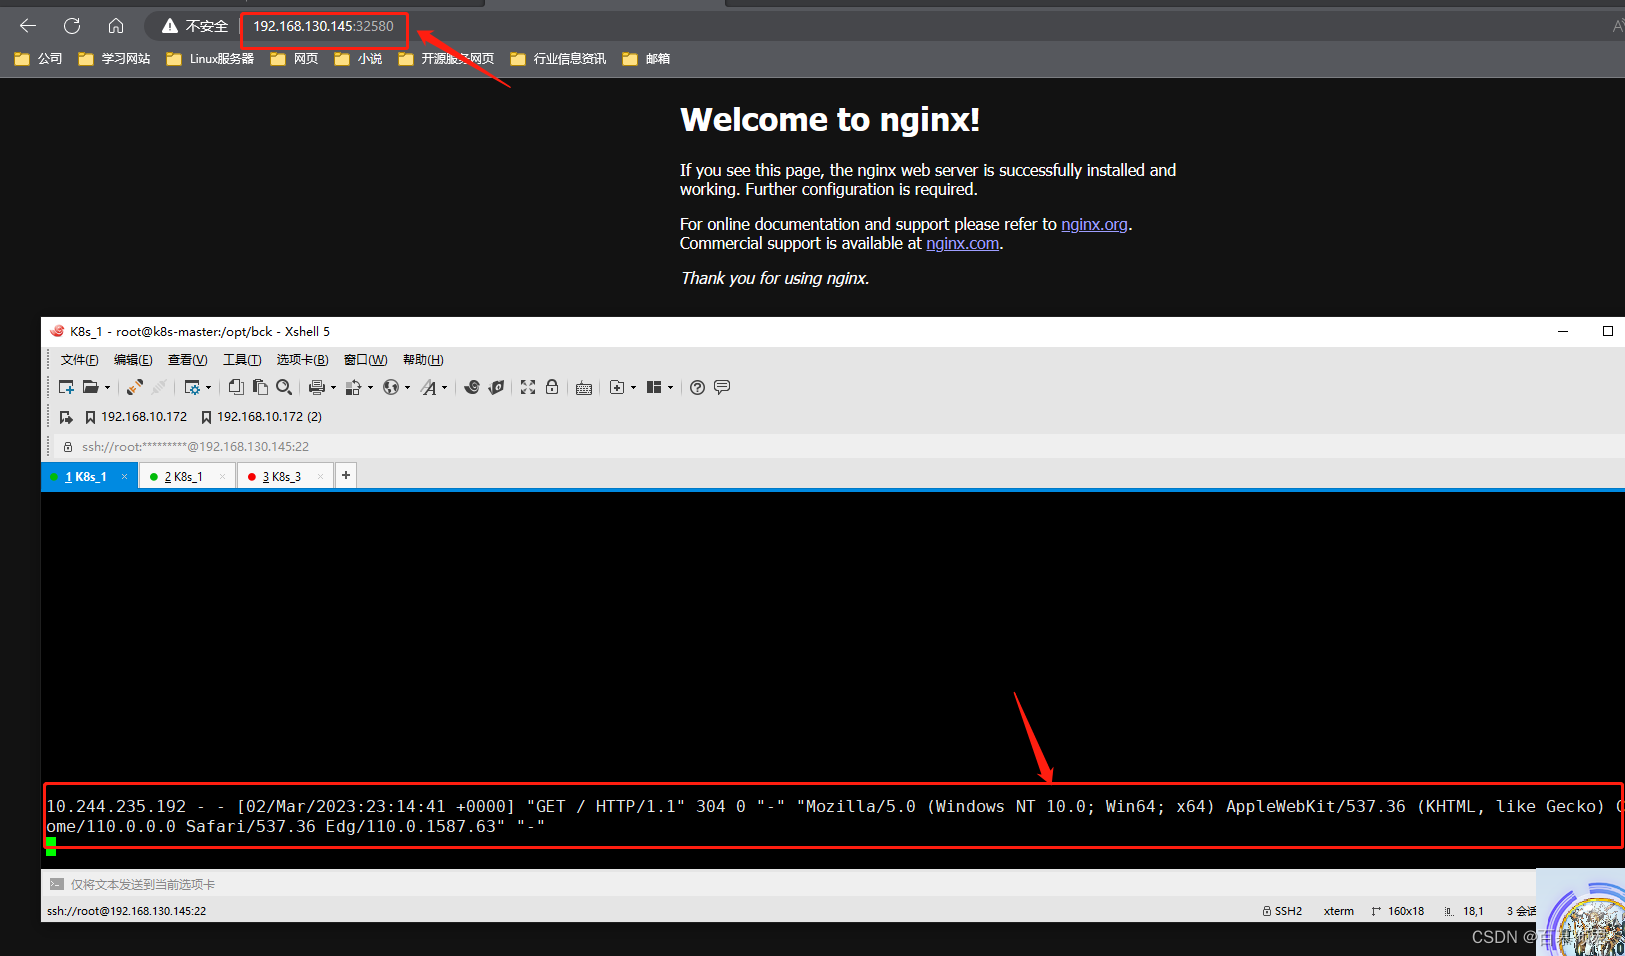Click the file transfer icon
Screen dimensions: 1625x956
click(353, 387)
